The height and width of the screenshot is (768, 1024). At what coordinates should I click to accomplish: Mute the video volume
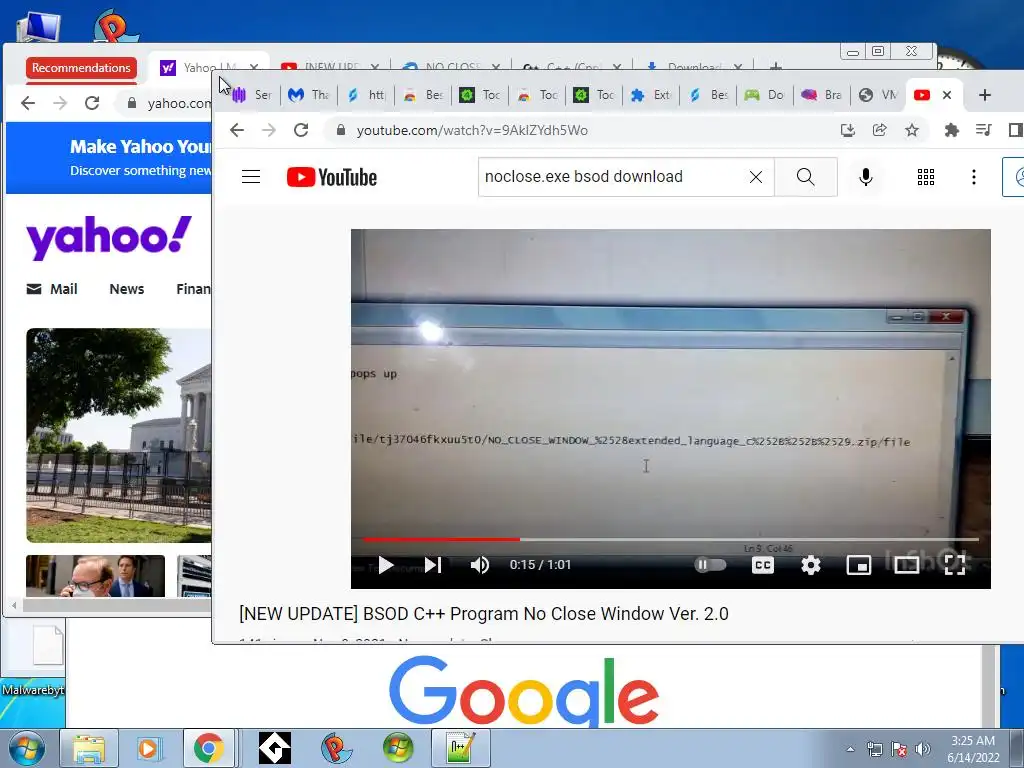pyautogui.click(x=480, y=565)
